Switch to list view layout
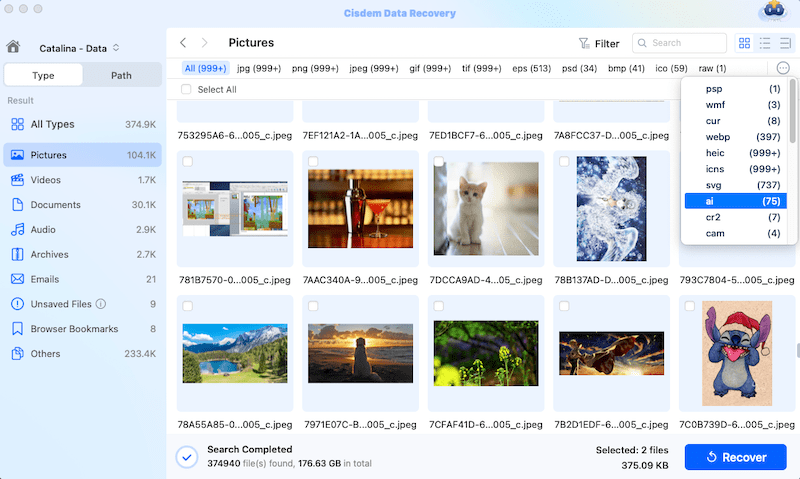The width and height of the screenshot is (800, 479). coord(765,43)
